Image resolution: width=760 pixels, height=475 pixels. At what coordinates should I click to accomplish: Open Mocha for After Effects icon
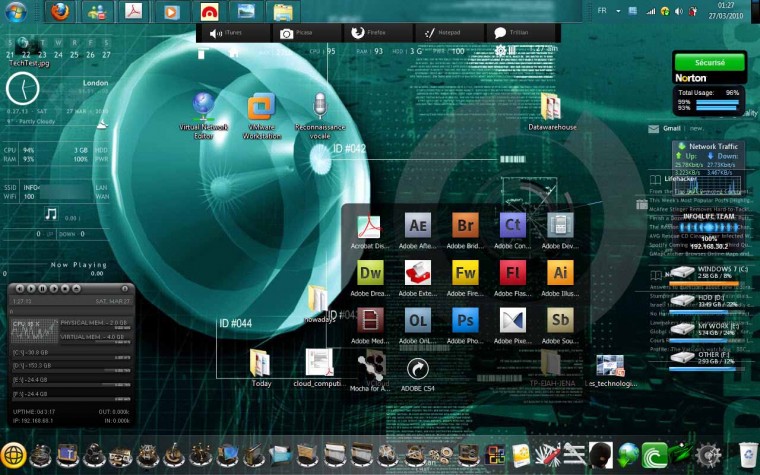371,367
